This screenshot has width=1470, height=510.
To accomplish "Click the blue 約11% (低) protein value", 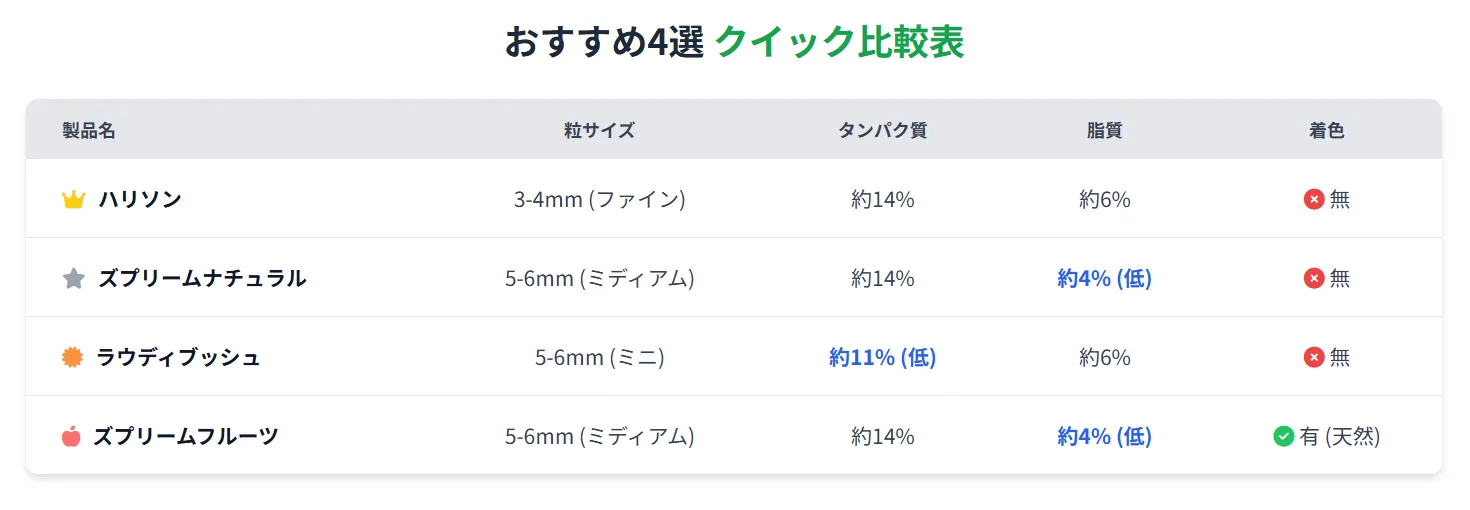I will 882,357.
